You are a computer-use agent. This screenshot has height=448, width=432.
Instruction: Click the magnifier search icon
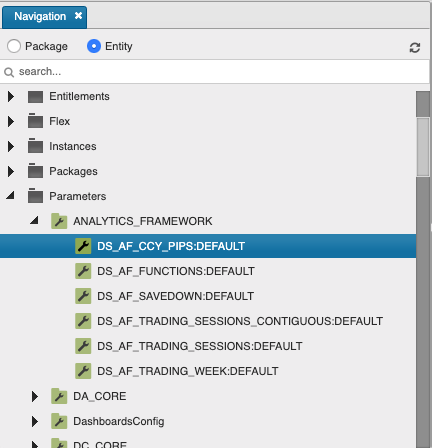9,72
